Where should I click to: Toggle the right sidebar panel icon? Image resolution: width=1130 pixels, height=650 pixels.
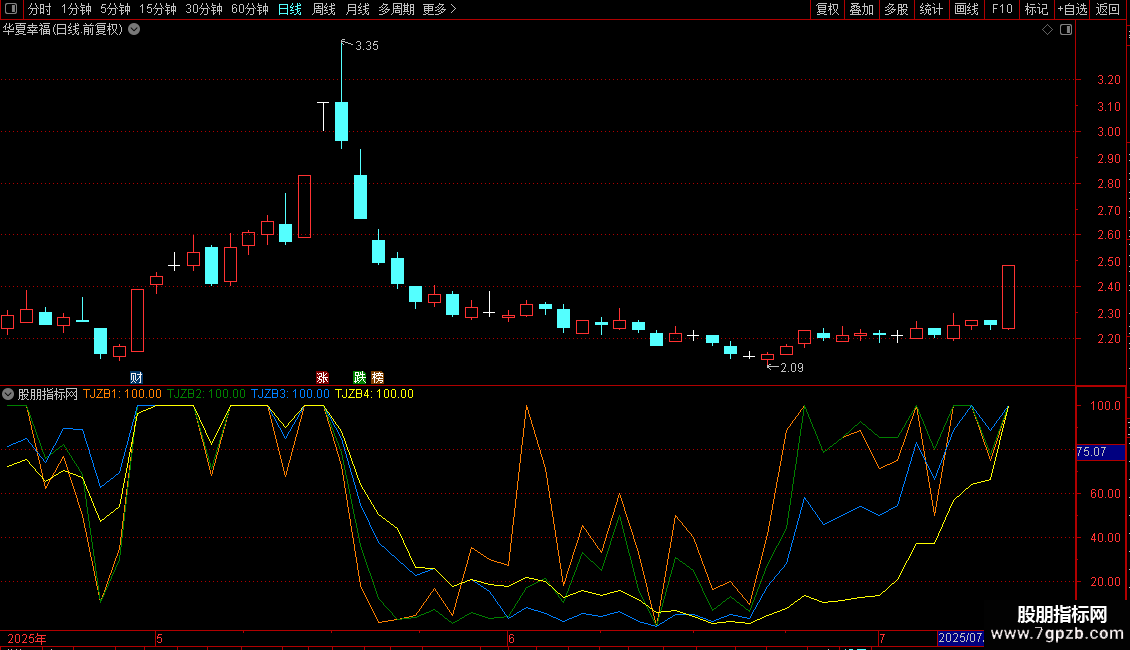[x=1065, y=30]
